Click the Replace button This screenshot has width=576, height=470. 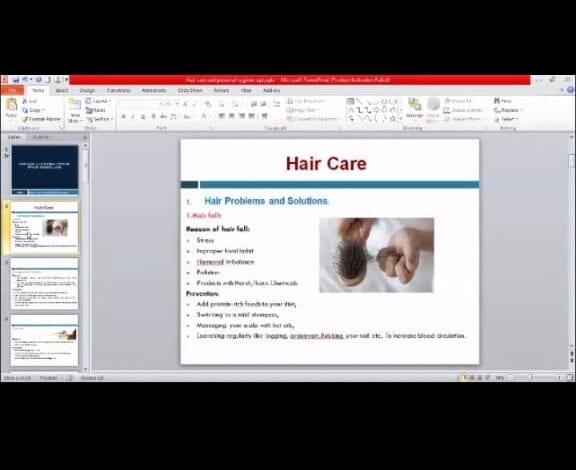[x=507, y=110]
